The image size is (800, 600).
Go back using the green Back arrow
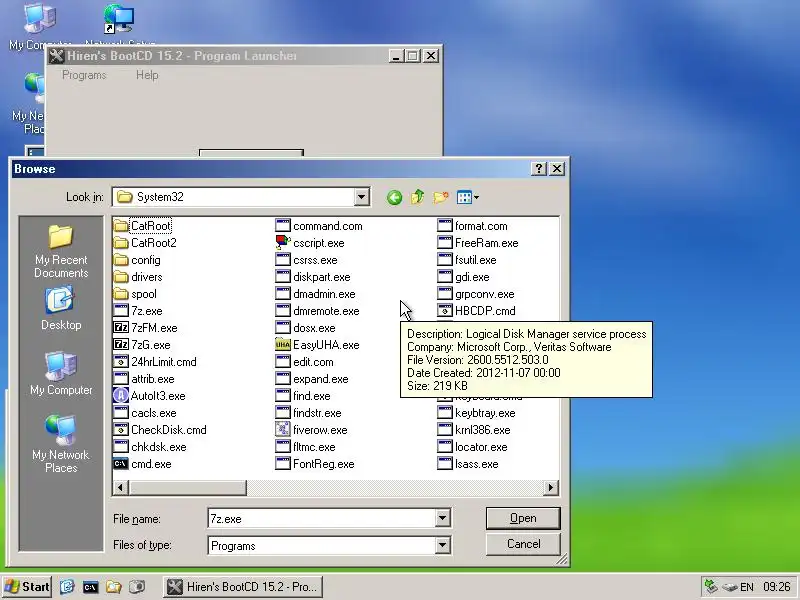tap(394, 197)
